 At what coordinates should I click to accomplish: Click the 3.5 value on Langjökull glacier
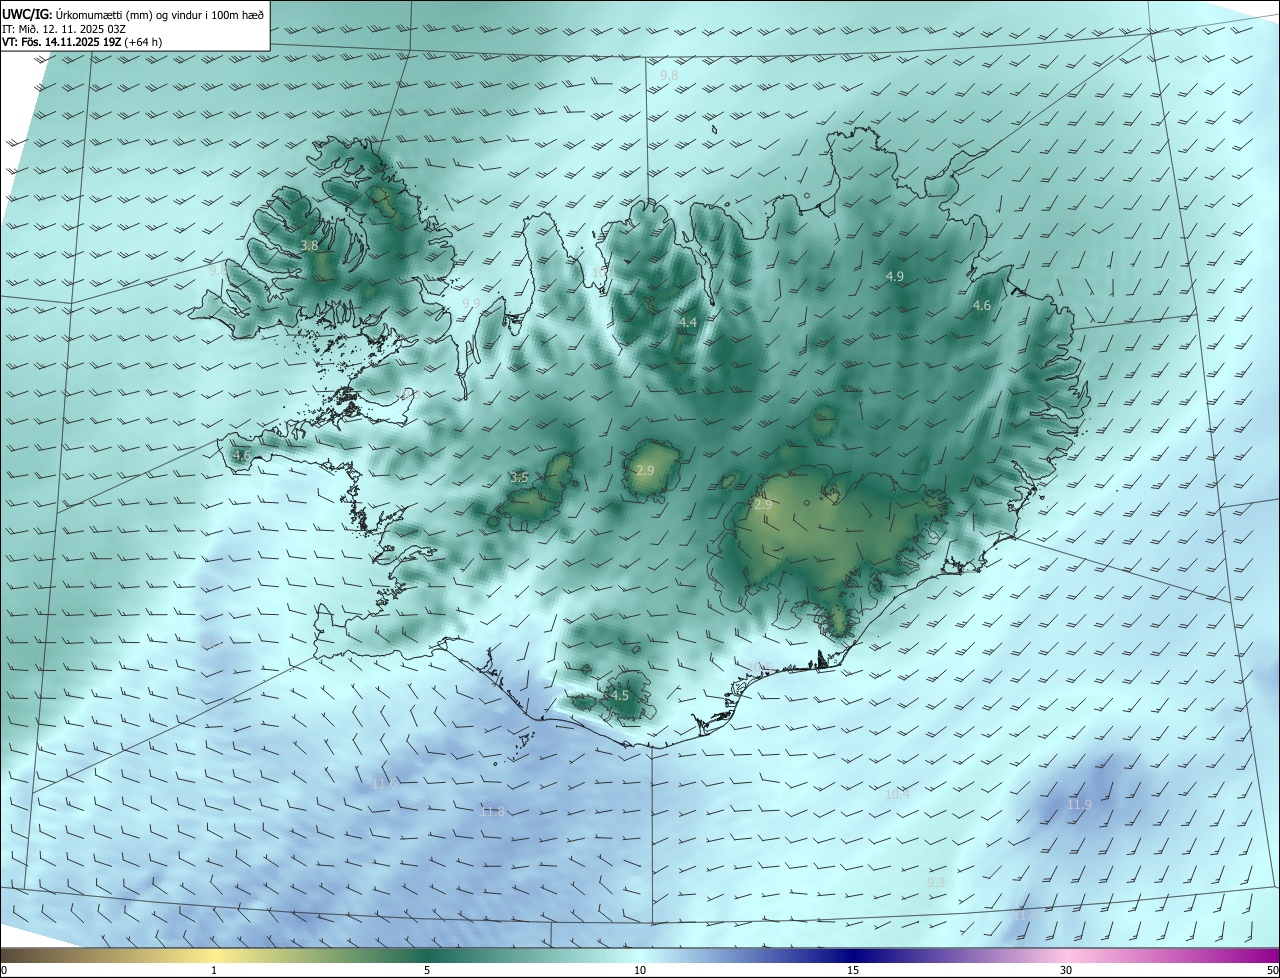[519, 478]
